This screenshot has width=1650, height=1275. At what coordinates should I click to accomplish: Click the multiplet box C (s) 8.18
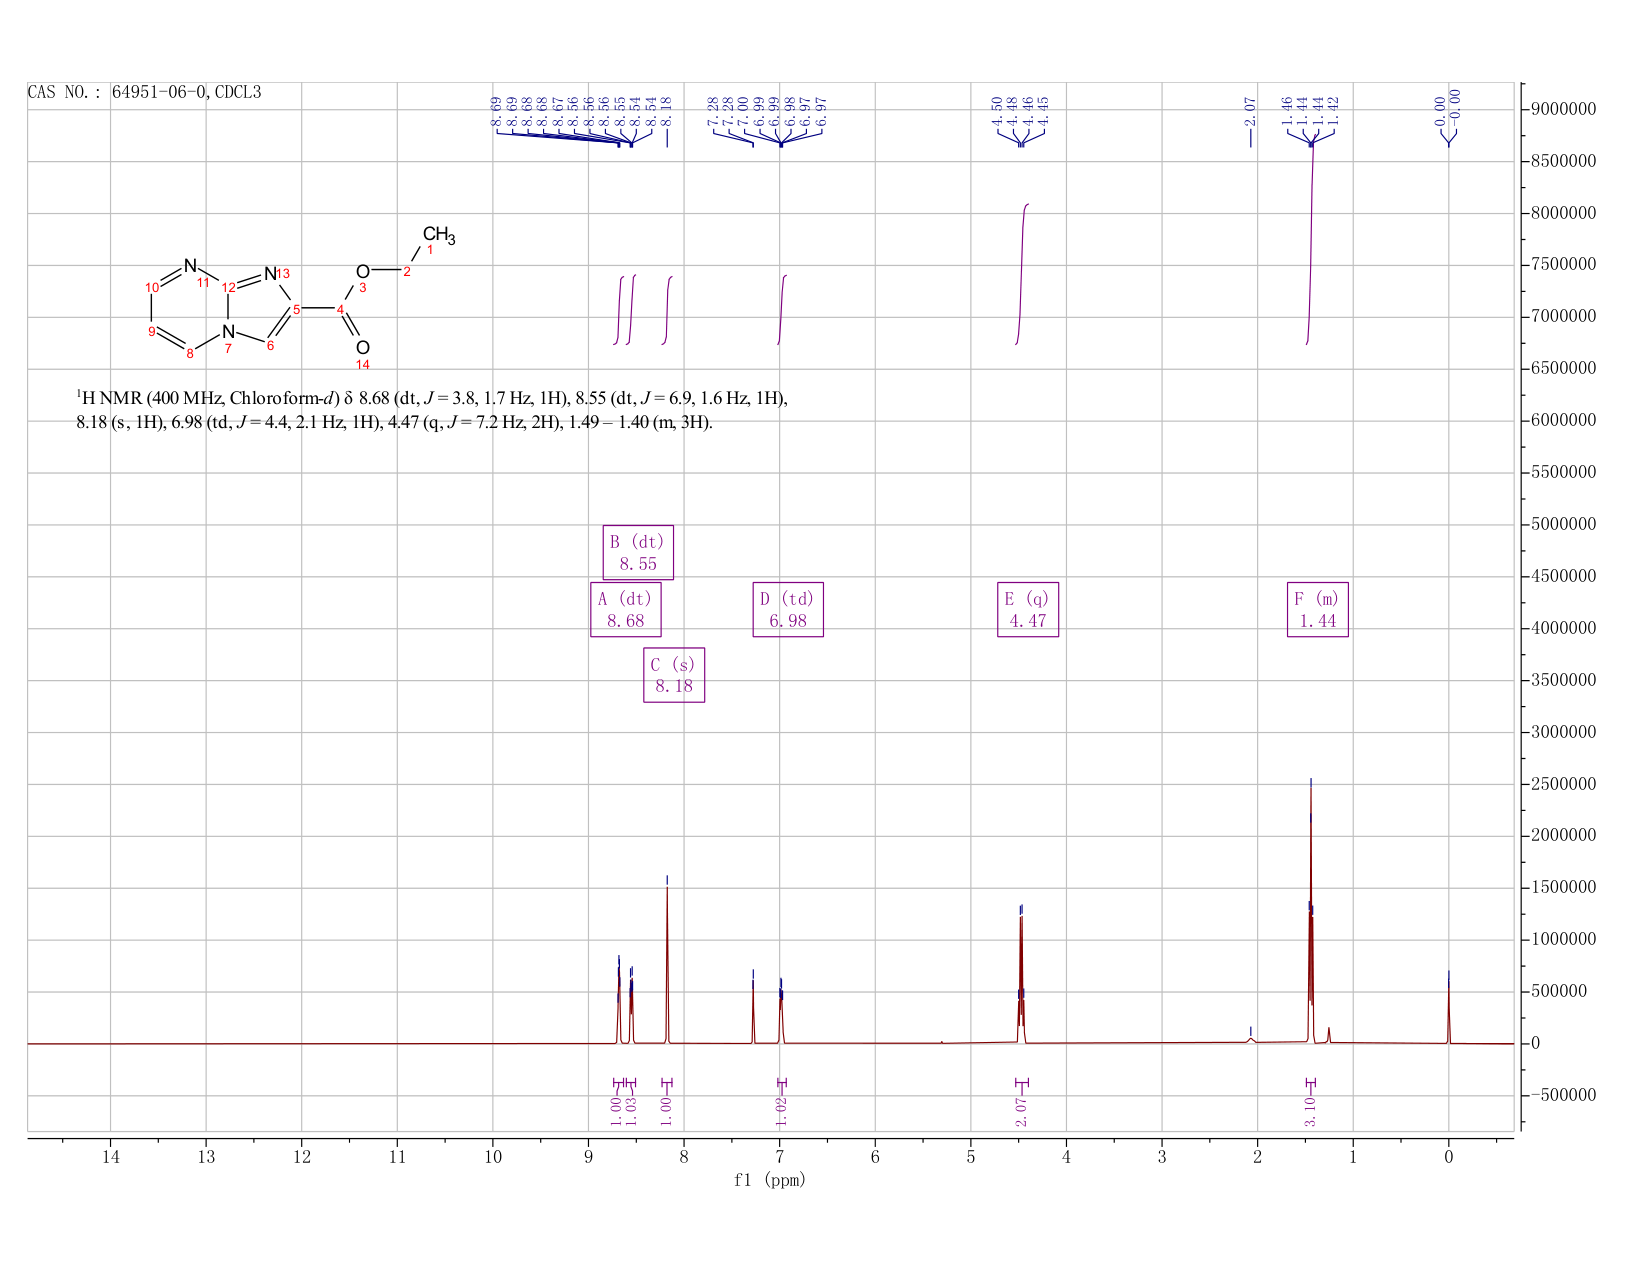pyautogui.click(x=674, y=675)
